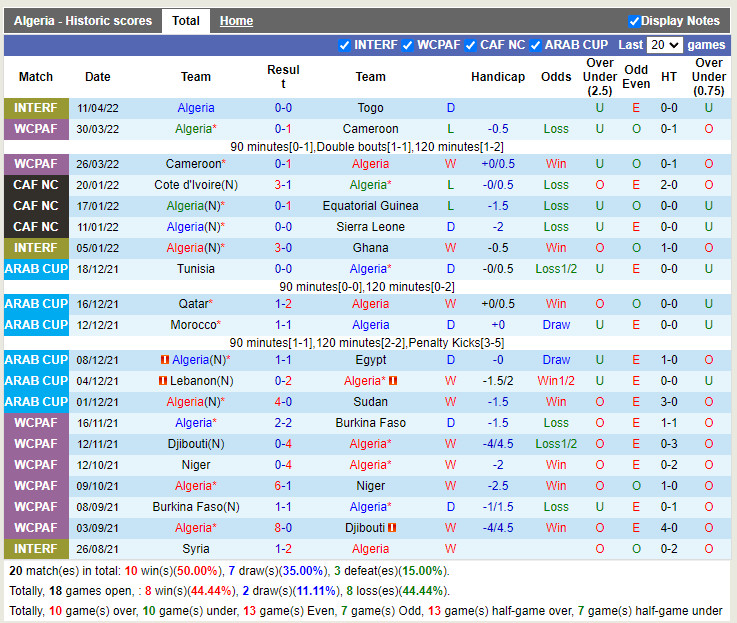Open the Last 20 games dropdown
The height and width of the screenshot is (623, 737).
[x=664, y=45]
